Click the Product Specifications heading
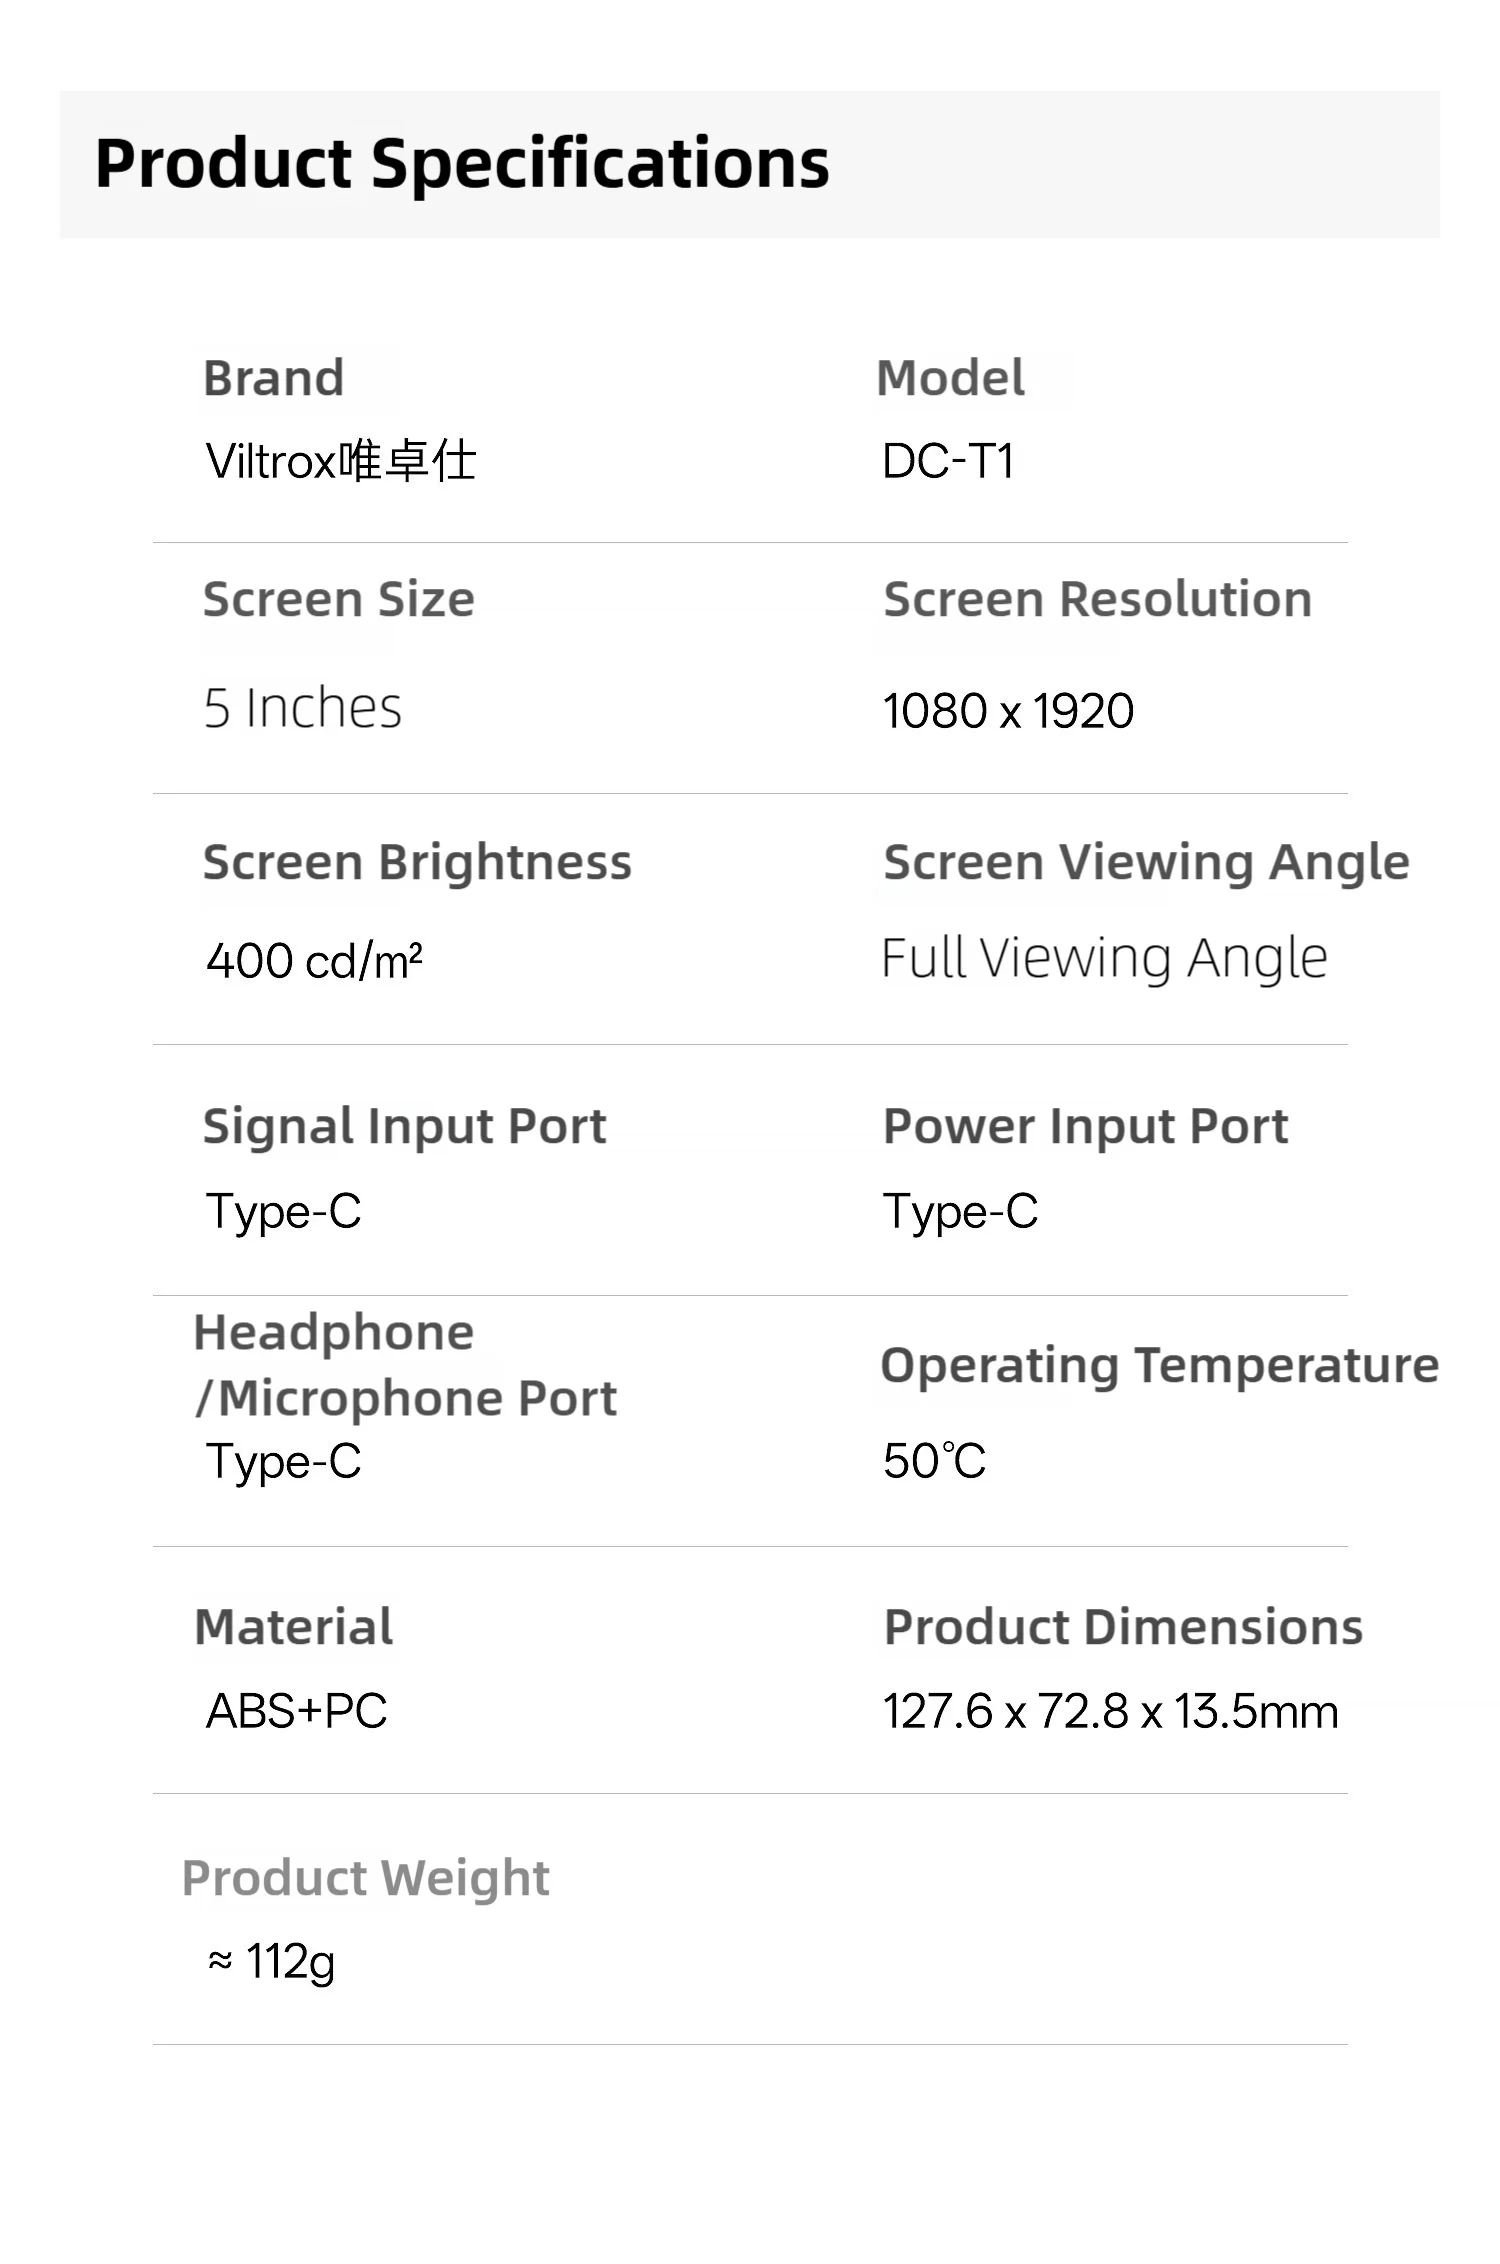 point(462,165)
